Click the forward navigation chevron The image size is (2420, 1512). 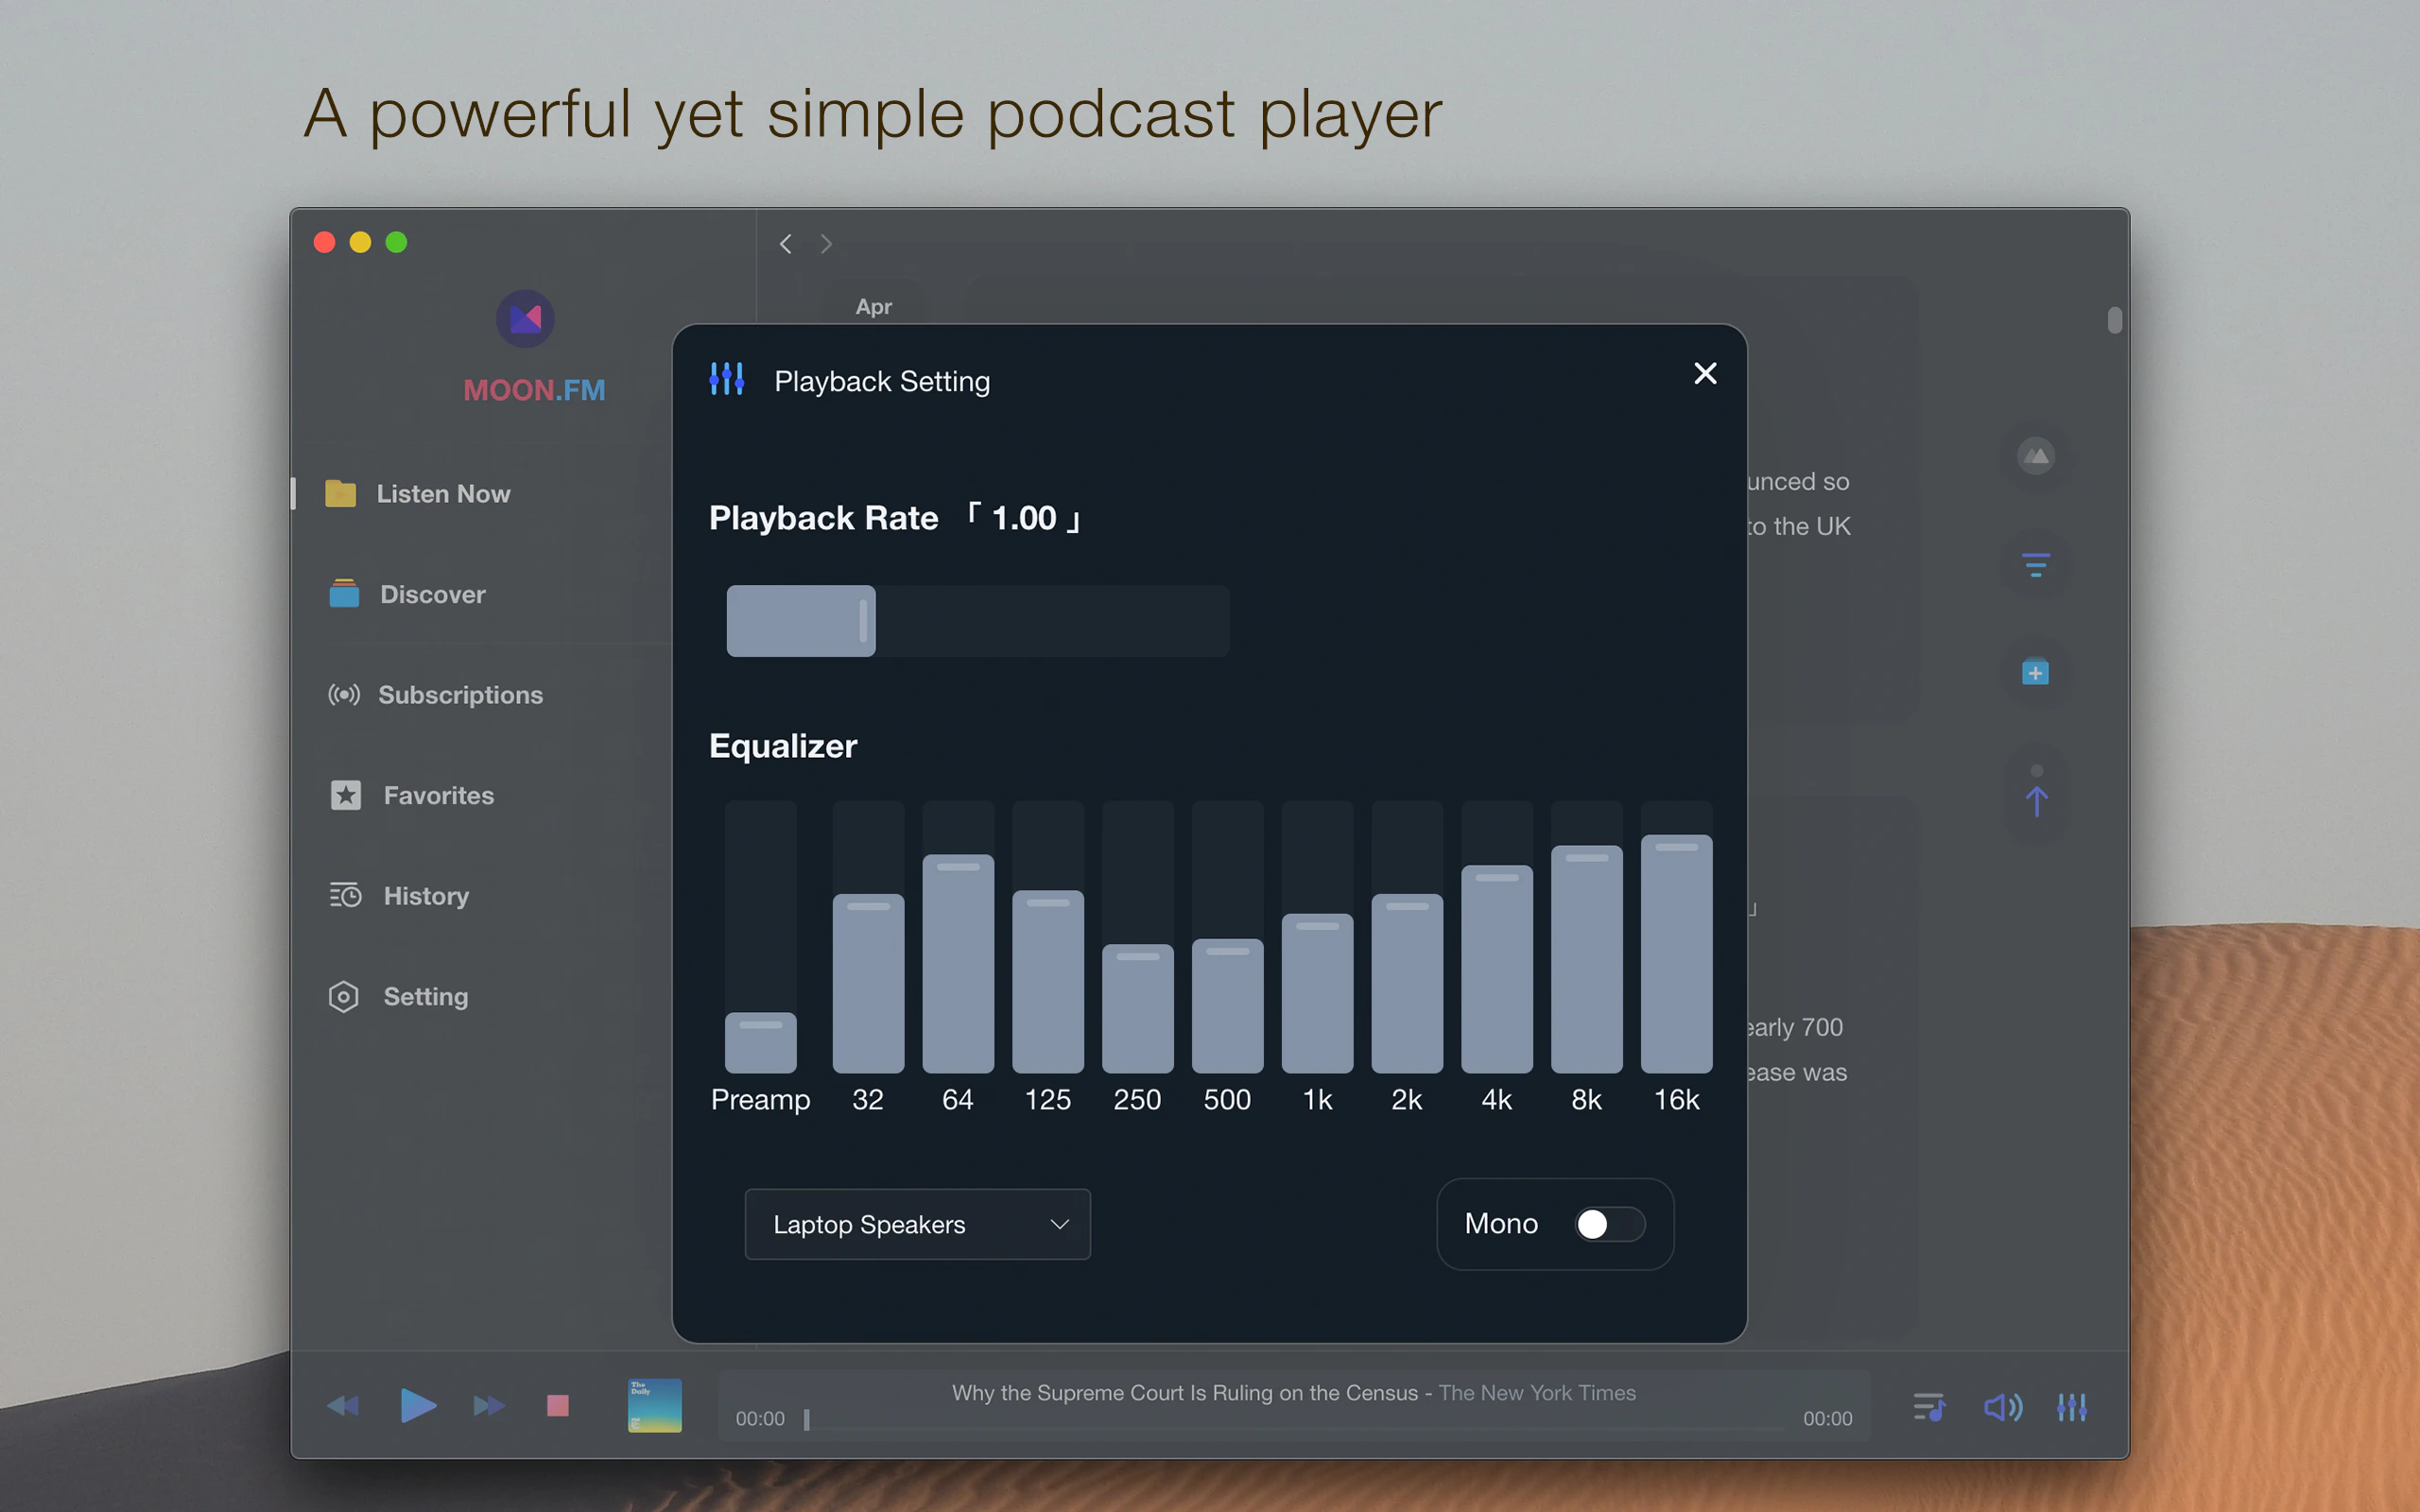click(x=826, y=243)
